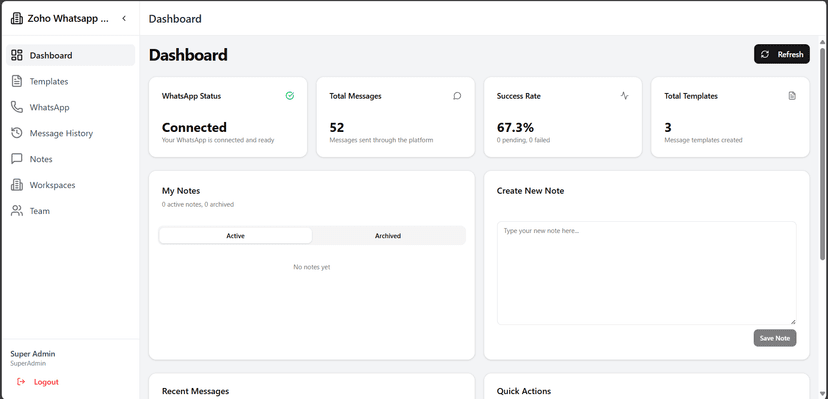Click the WhatsApp phone icon in sidebar
This screenshot has height=399, width=828.
tap(17, 107)
